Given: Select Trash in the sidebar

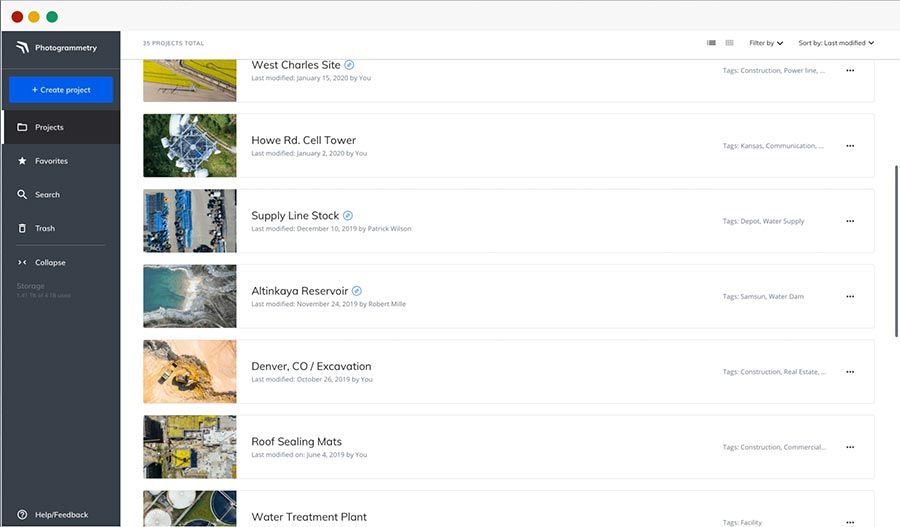Looking at the screenshot, I should point(61,228).
